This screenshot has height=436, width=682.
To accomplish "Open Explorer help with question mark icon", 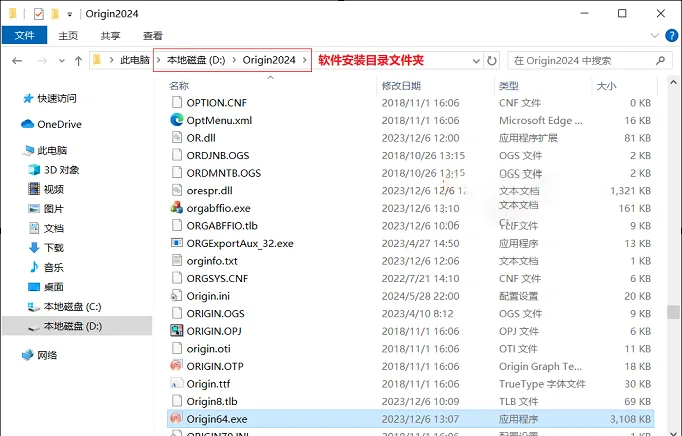I will coord(672,35).
